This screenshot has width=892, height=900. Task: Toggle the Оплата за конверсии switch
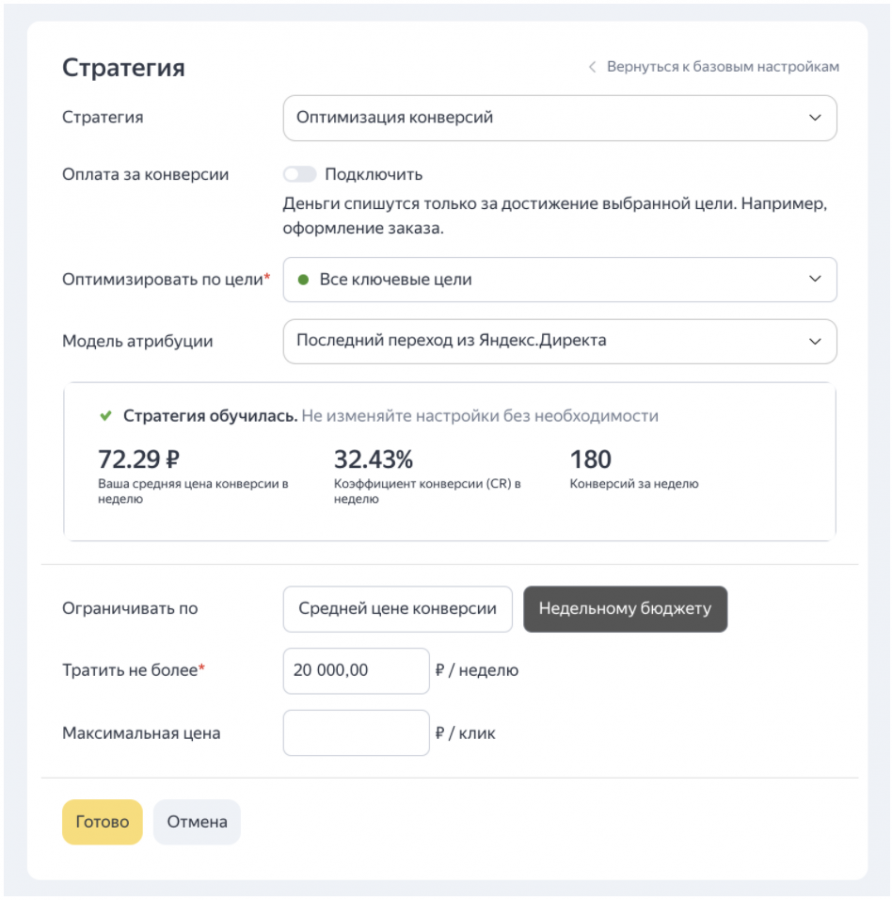point(300,174)
